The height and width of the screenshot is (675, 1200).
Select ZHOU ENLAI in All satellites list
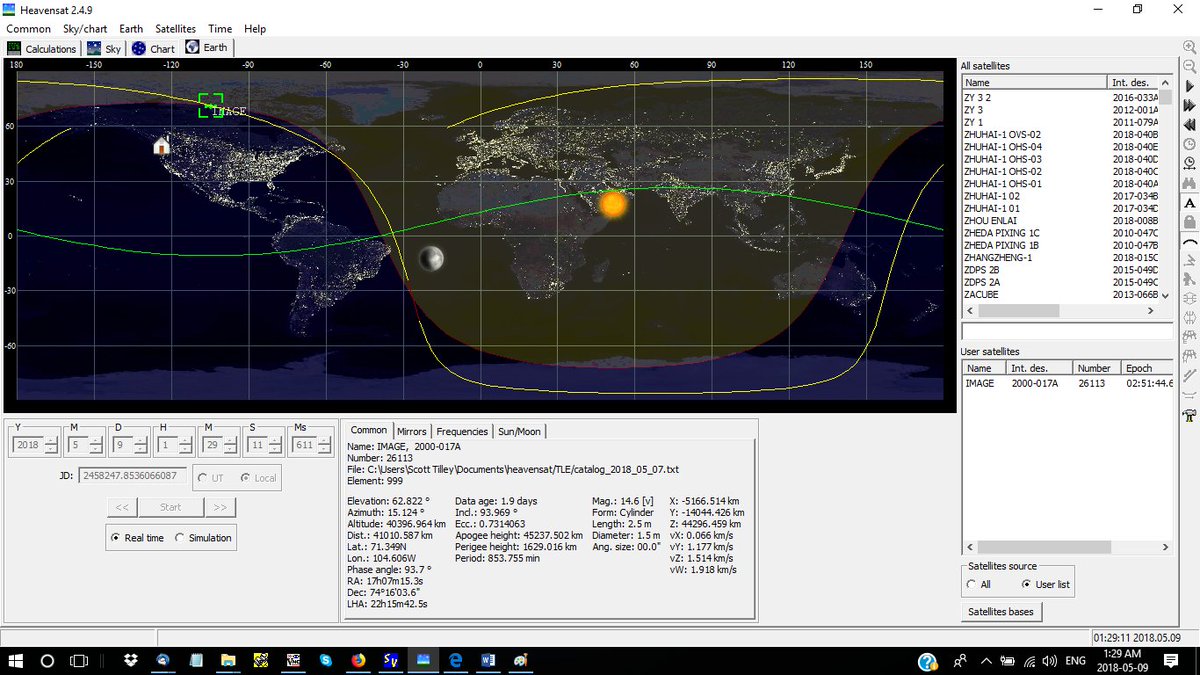[989, 221]
